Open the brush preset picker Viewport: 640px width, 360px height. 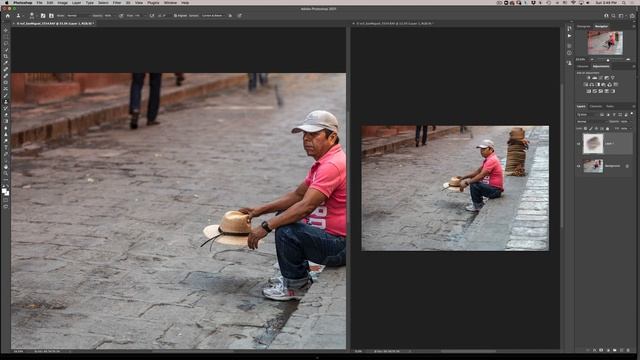click(x=33, y=16)
